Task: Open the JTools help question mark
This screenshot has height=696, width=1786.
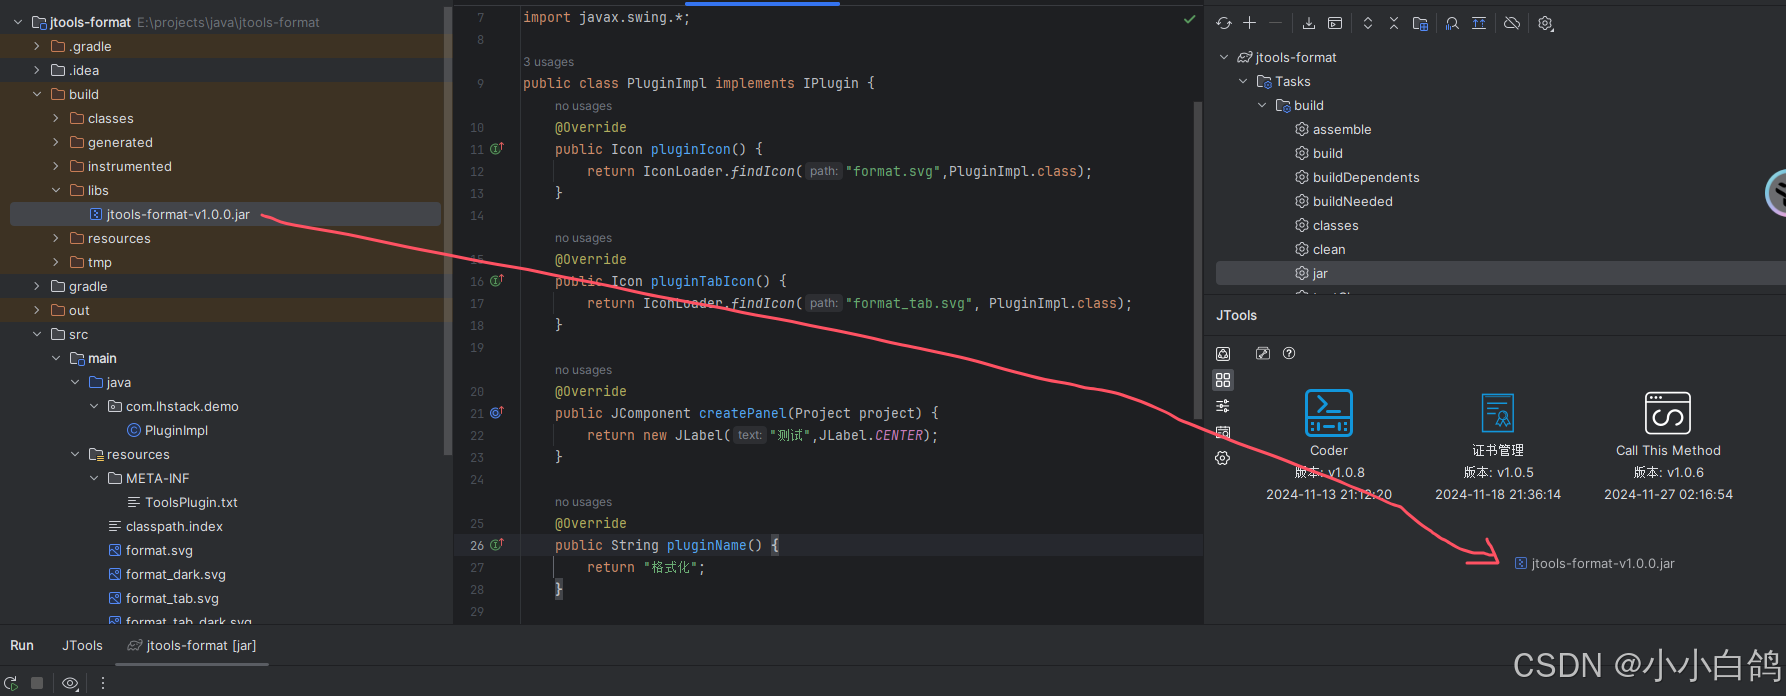Action: click(x=1289, y=353)
